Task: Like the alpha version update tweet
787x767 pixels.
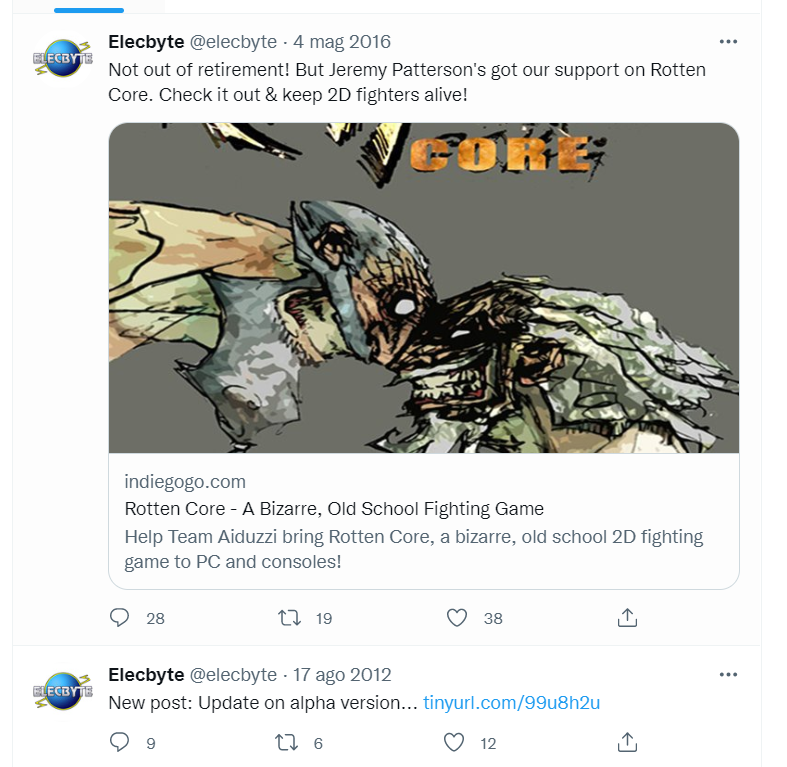Action: point(456,742)
